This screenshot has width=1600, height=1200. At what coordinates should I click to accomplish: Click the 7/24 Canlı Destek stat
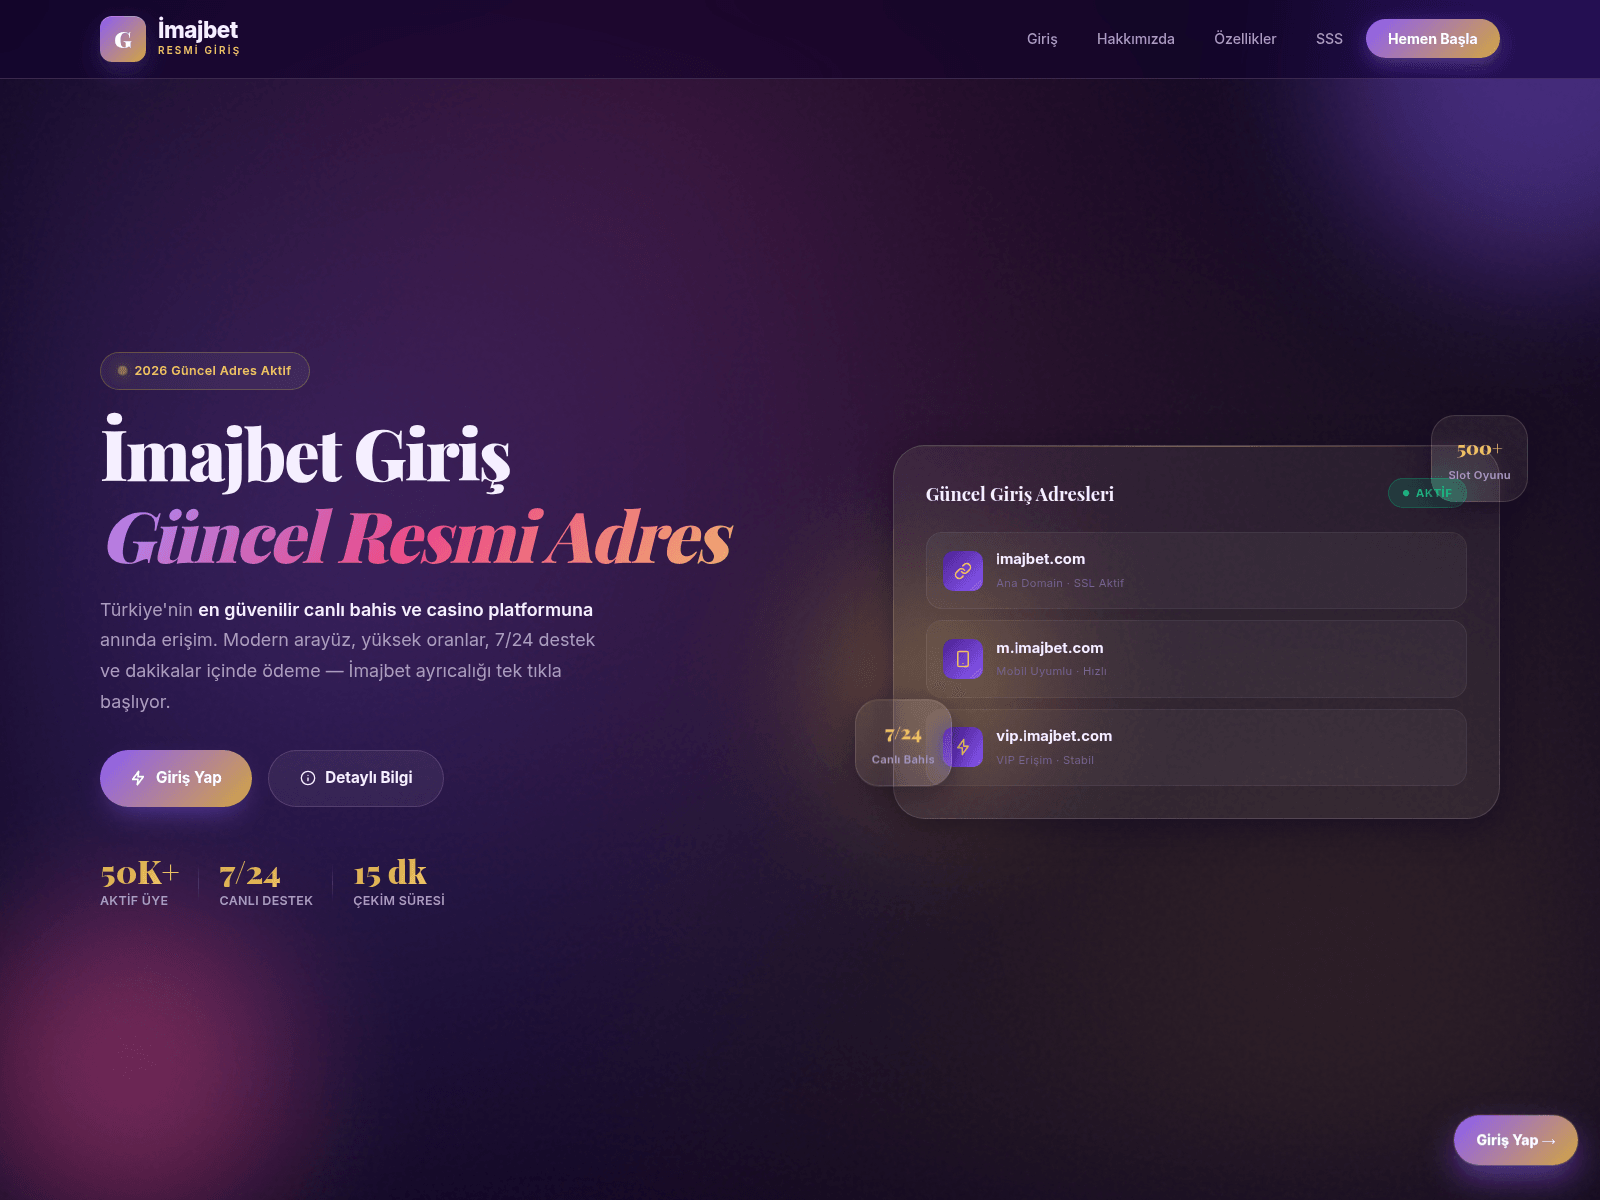[x=266, y=881]
